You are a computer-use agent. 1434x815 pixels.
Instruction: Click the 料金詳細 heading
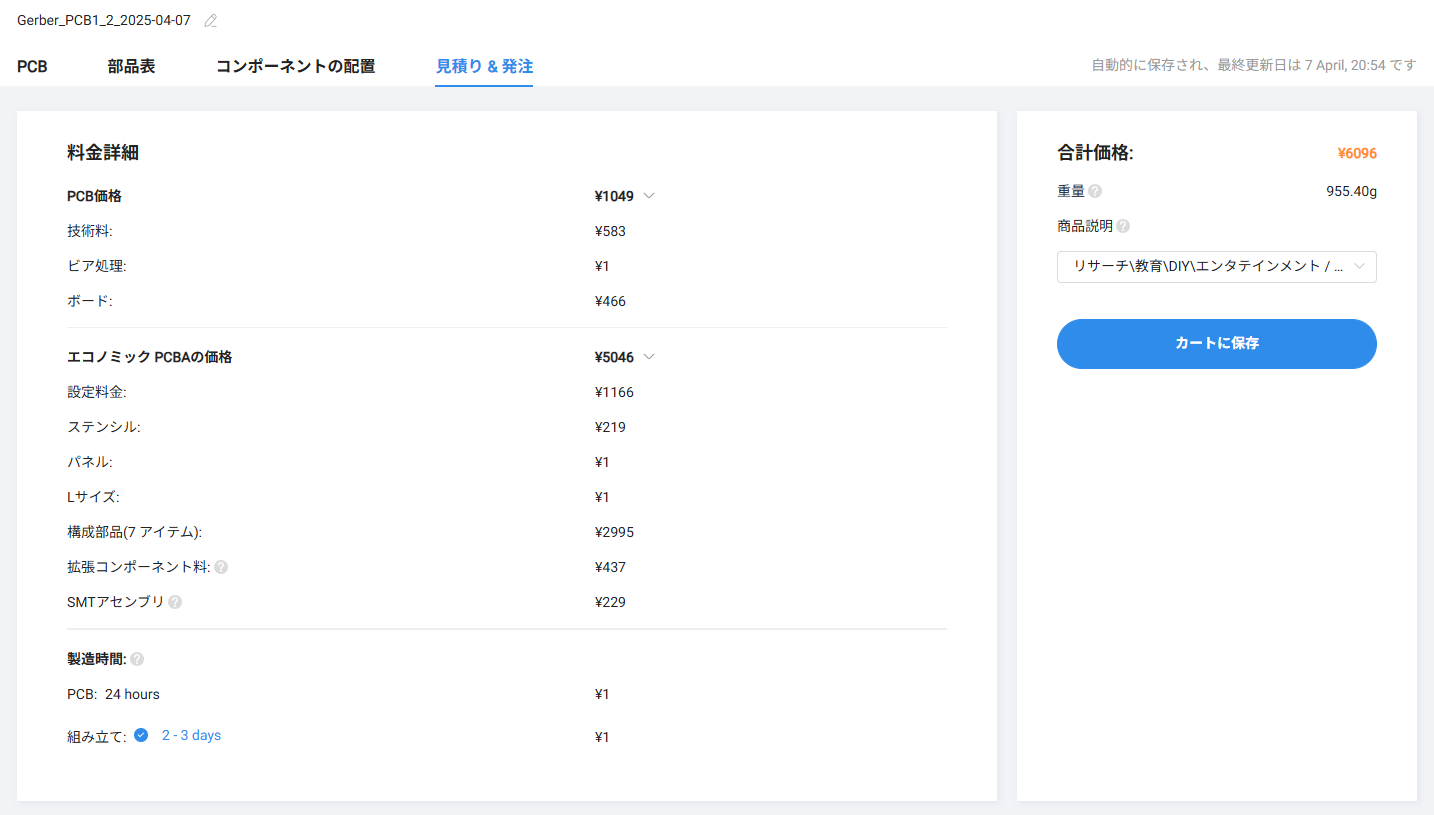click(103, 153)
